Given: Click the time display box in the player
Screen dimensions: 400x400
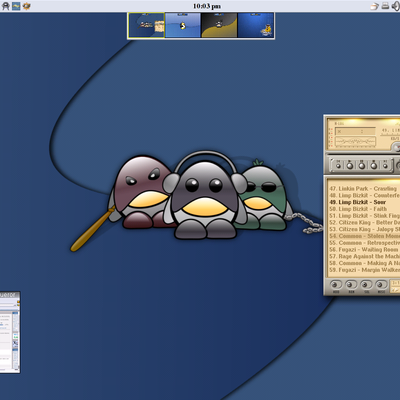Looking at the screenshot, I should click(x=355, y=131).
